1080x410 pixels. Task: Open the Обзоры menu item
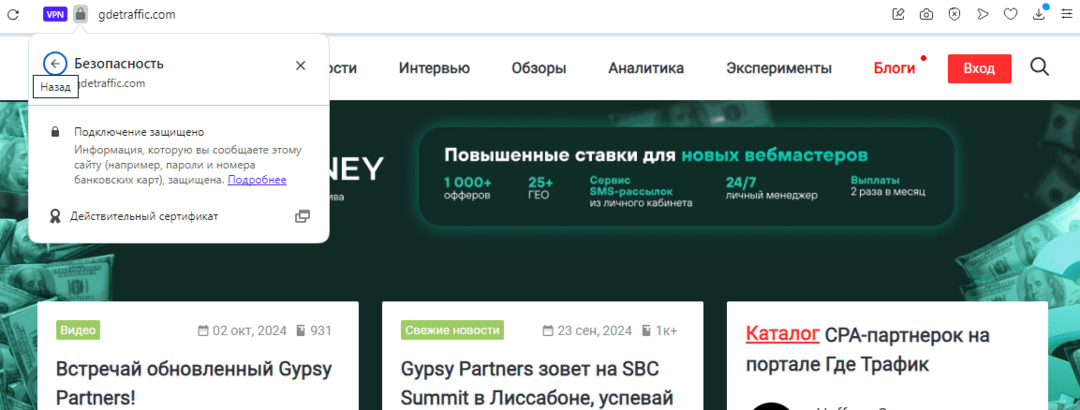(539, 68)
